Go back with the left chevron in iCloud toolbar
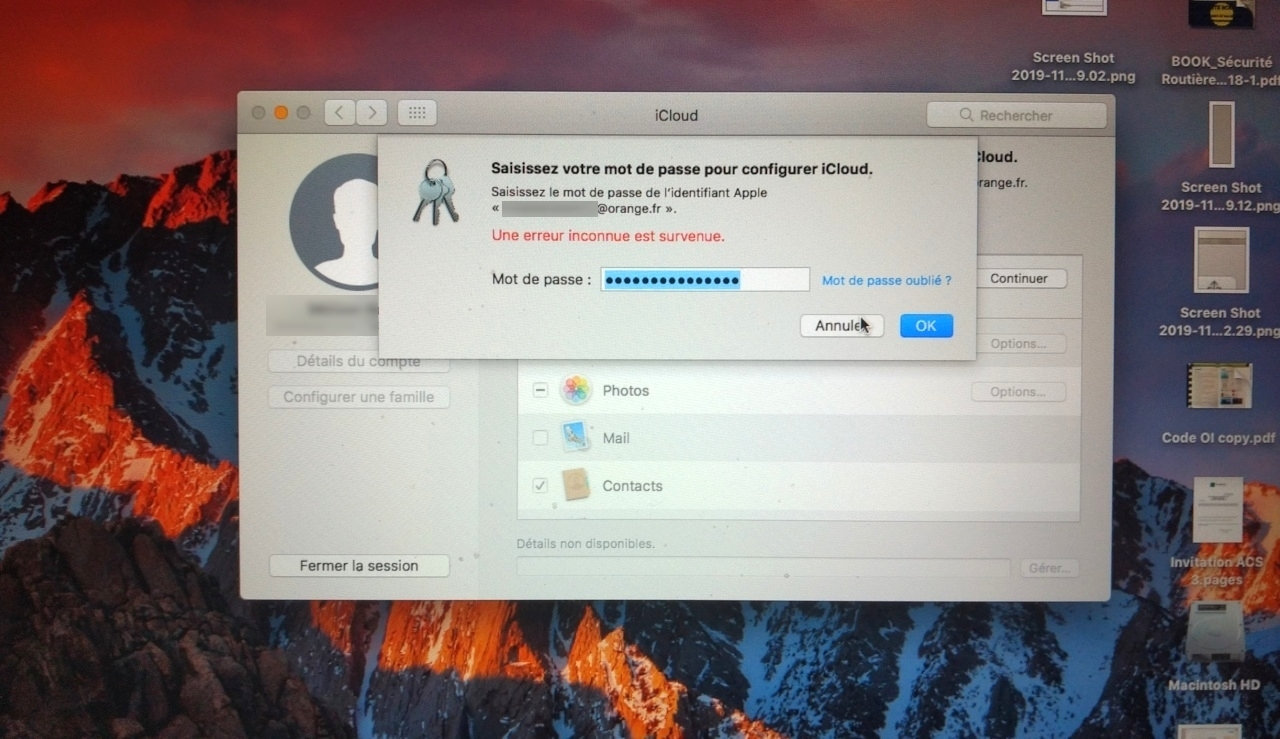Viewport: 1280px width, 739px height. pos(340,113)
